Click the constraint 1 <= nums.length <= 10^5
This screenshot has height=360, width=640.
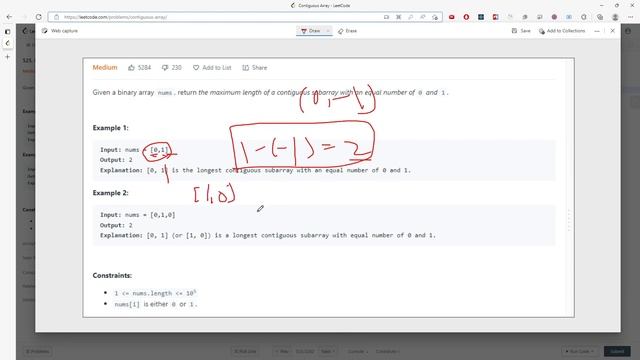tap(156, 293)
